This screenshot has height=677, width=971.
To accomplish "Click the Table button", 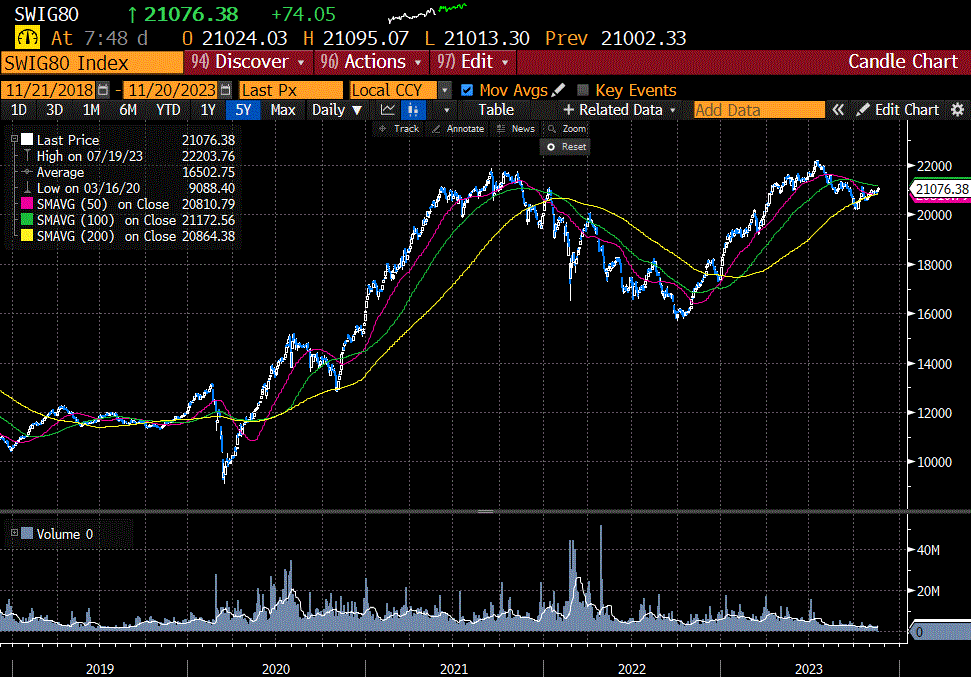I will (496, 110).
